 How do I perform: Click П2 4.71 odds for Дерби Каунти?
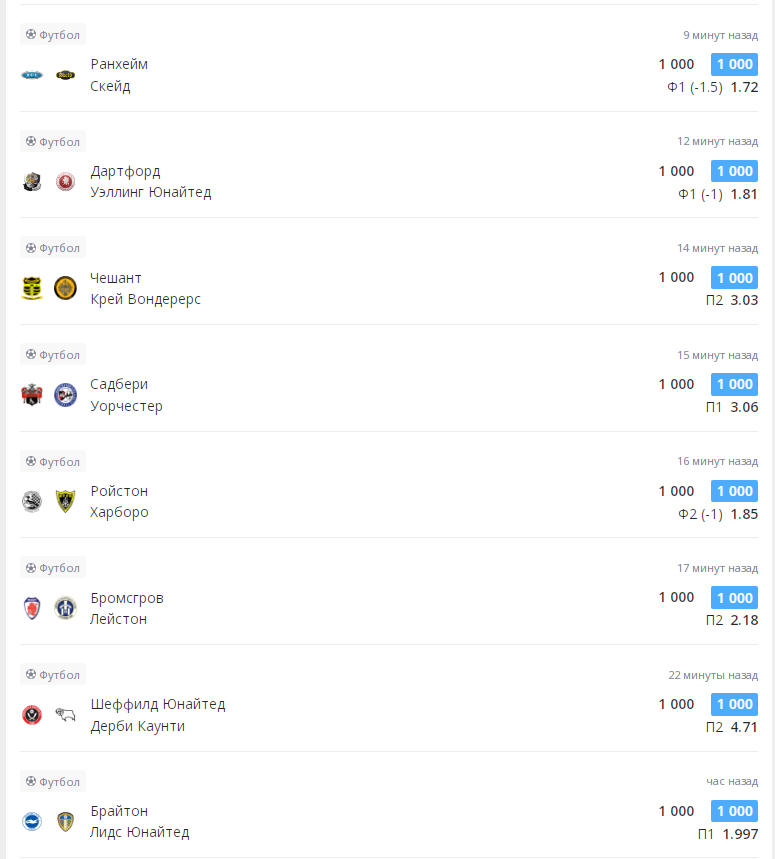click(x=731, y=727)
